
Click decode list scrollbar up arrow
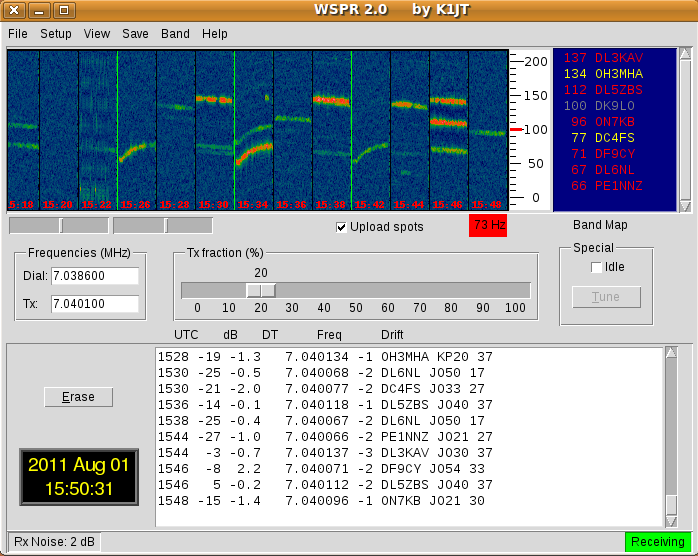[x=671, y=353]
